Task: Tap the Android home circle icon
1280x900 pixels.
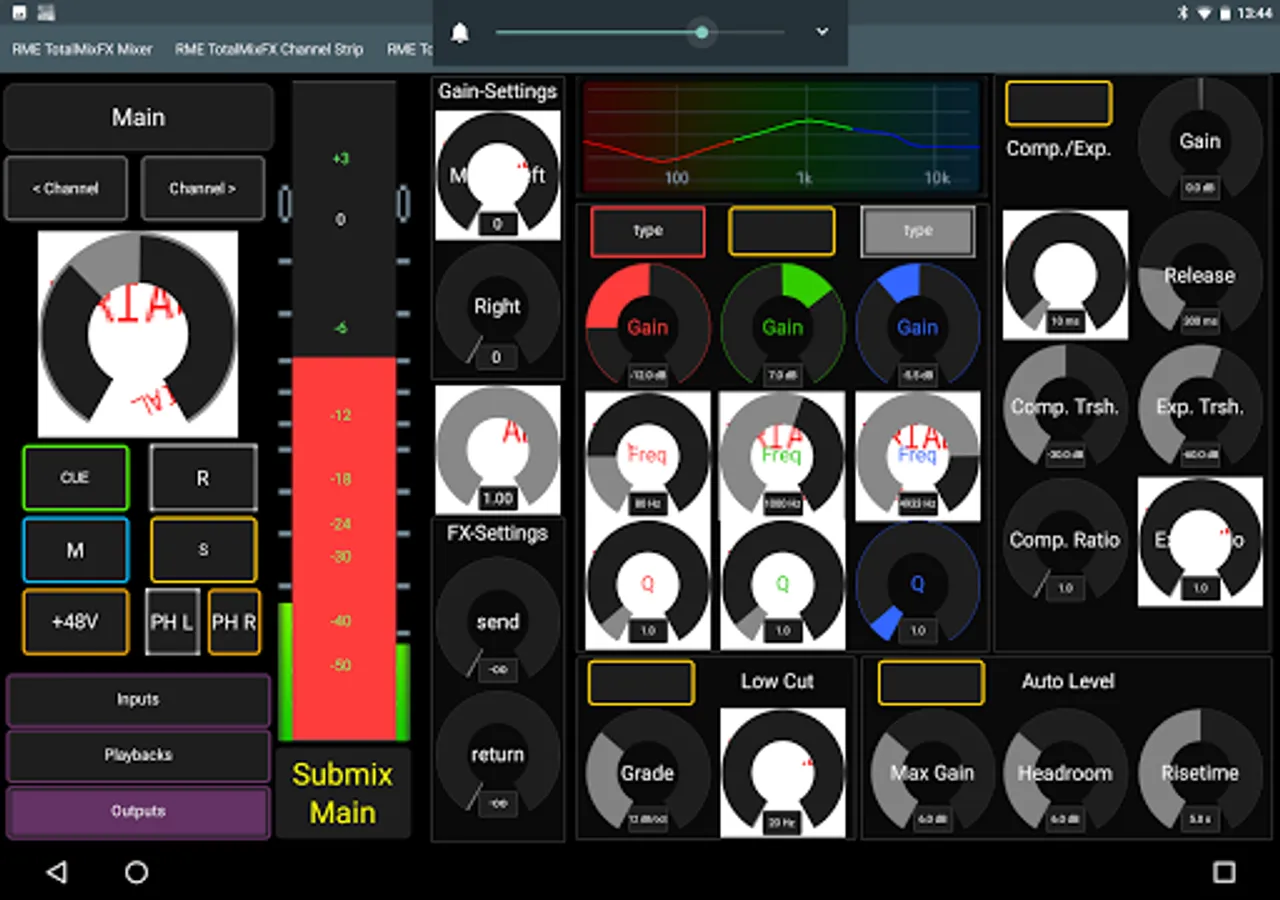Action: click(137, 872)
